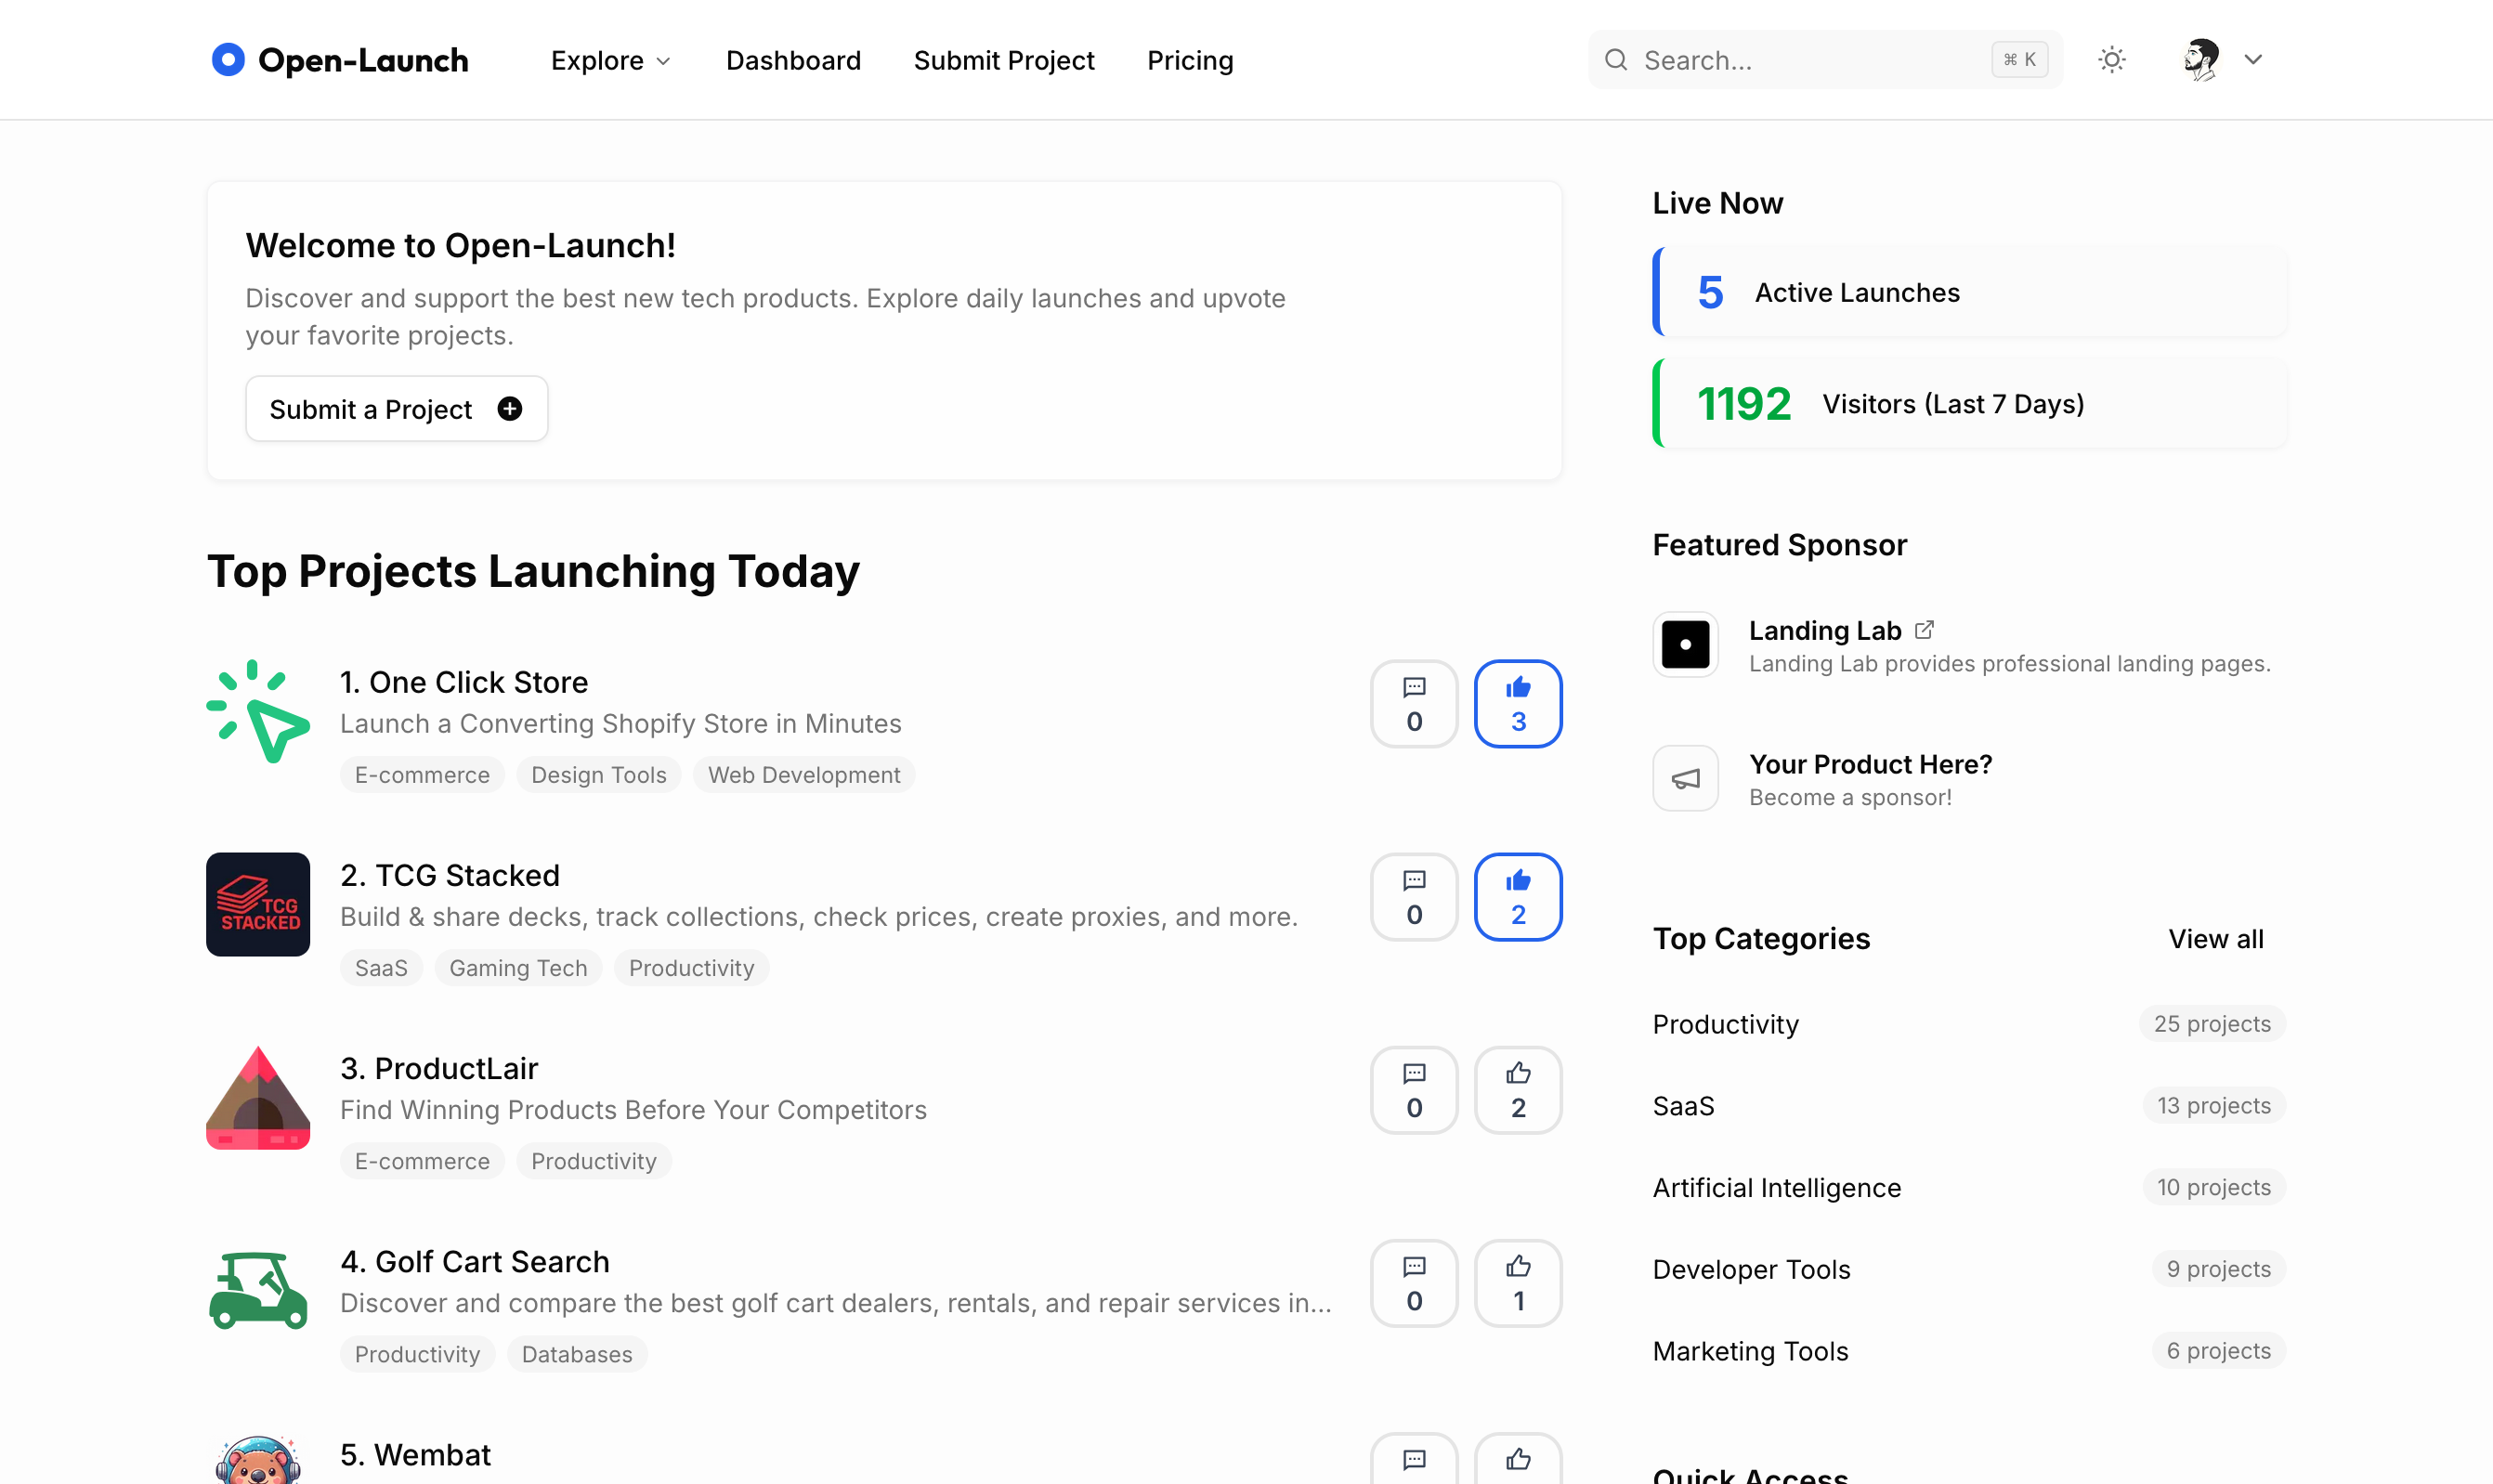Upvote the ProductLair project
This screenshot has height=1484, width=2493.
[1517, 1090]
